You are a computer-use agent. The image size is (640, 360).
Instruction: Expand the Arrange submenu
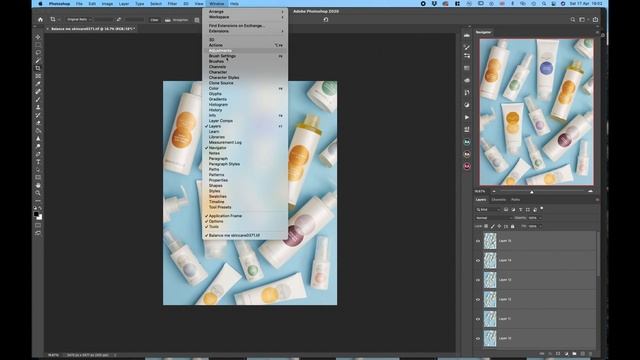(245, 11)
